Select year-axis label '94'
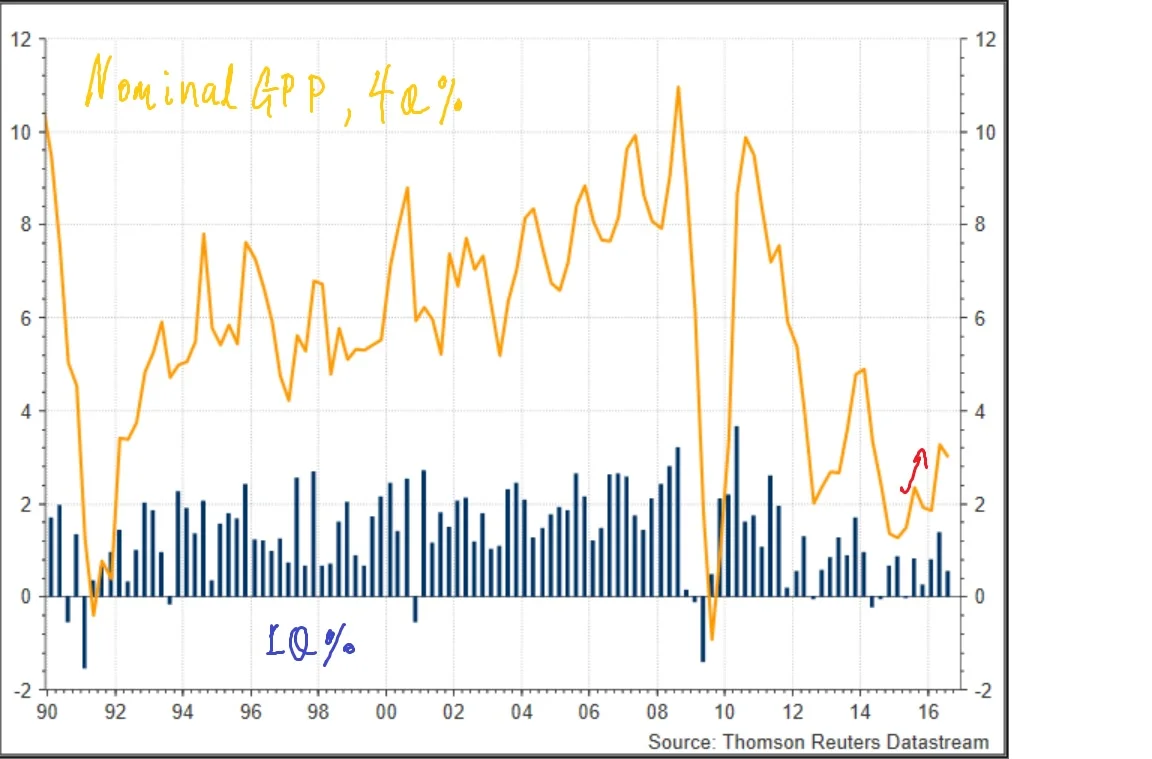 pos(183,711)
